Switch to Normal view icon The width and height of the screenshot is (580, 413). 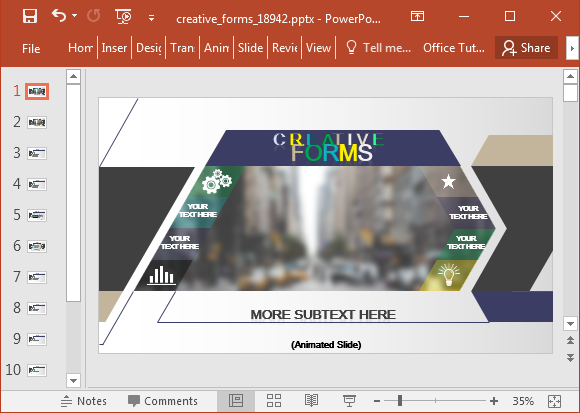tap(236, 401)
